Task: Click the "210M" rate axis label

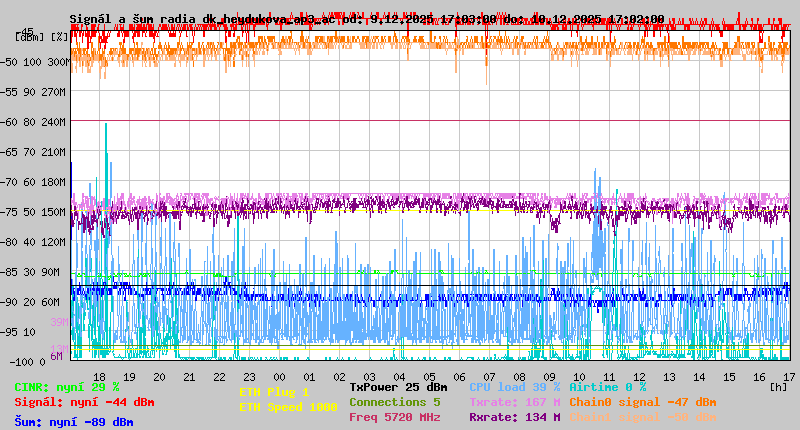Action: pyautogui.click(x=54, y=152)
